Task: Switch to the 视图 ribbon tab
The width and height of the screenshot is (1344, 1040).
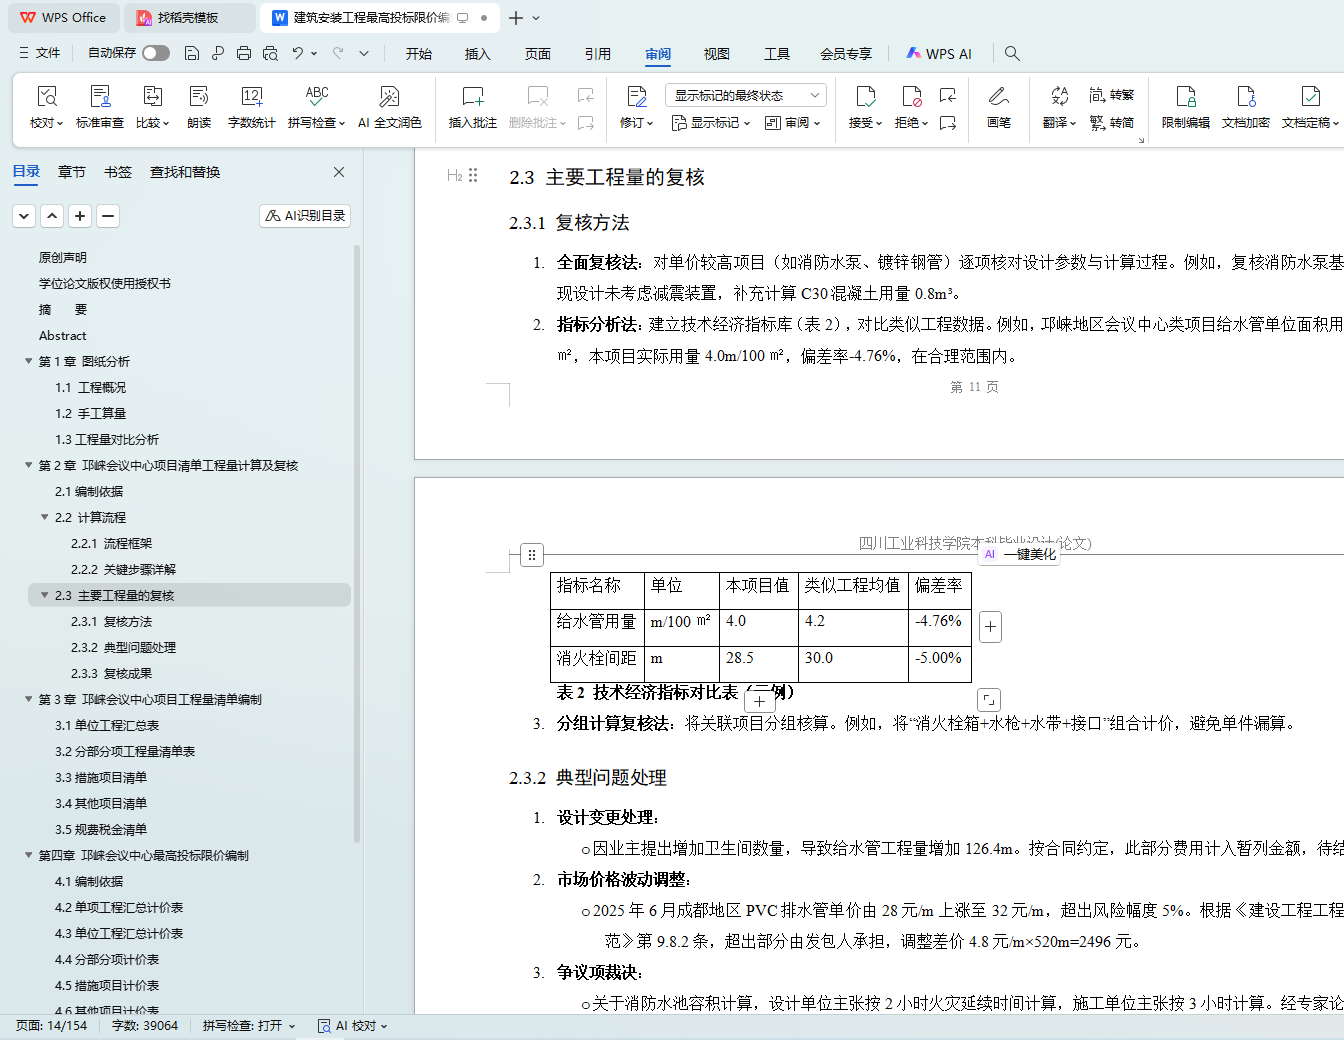Action: tap(716, 54)
